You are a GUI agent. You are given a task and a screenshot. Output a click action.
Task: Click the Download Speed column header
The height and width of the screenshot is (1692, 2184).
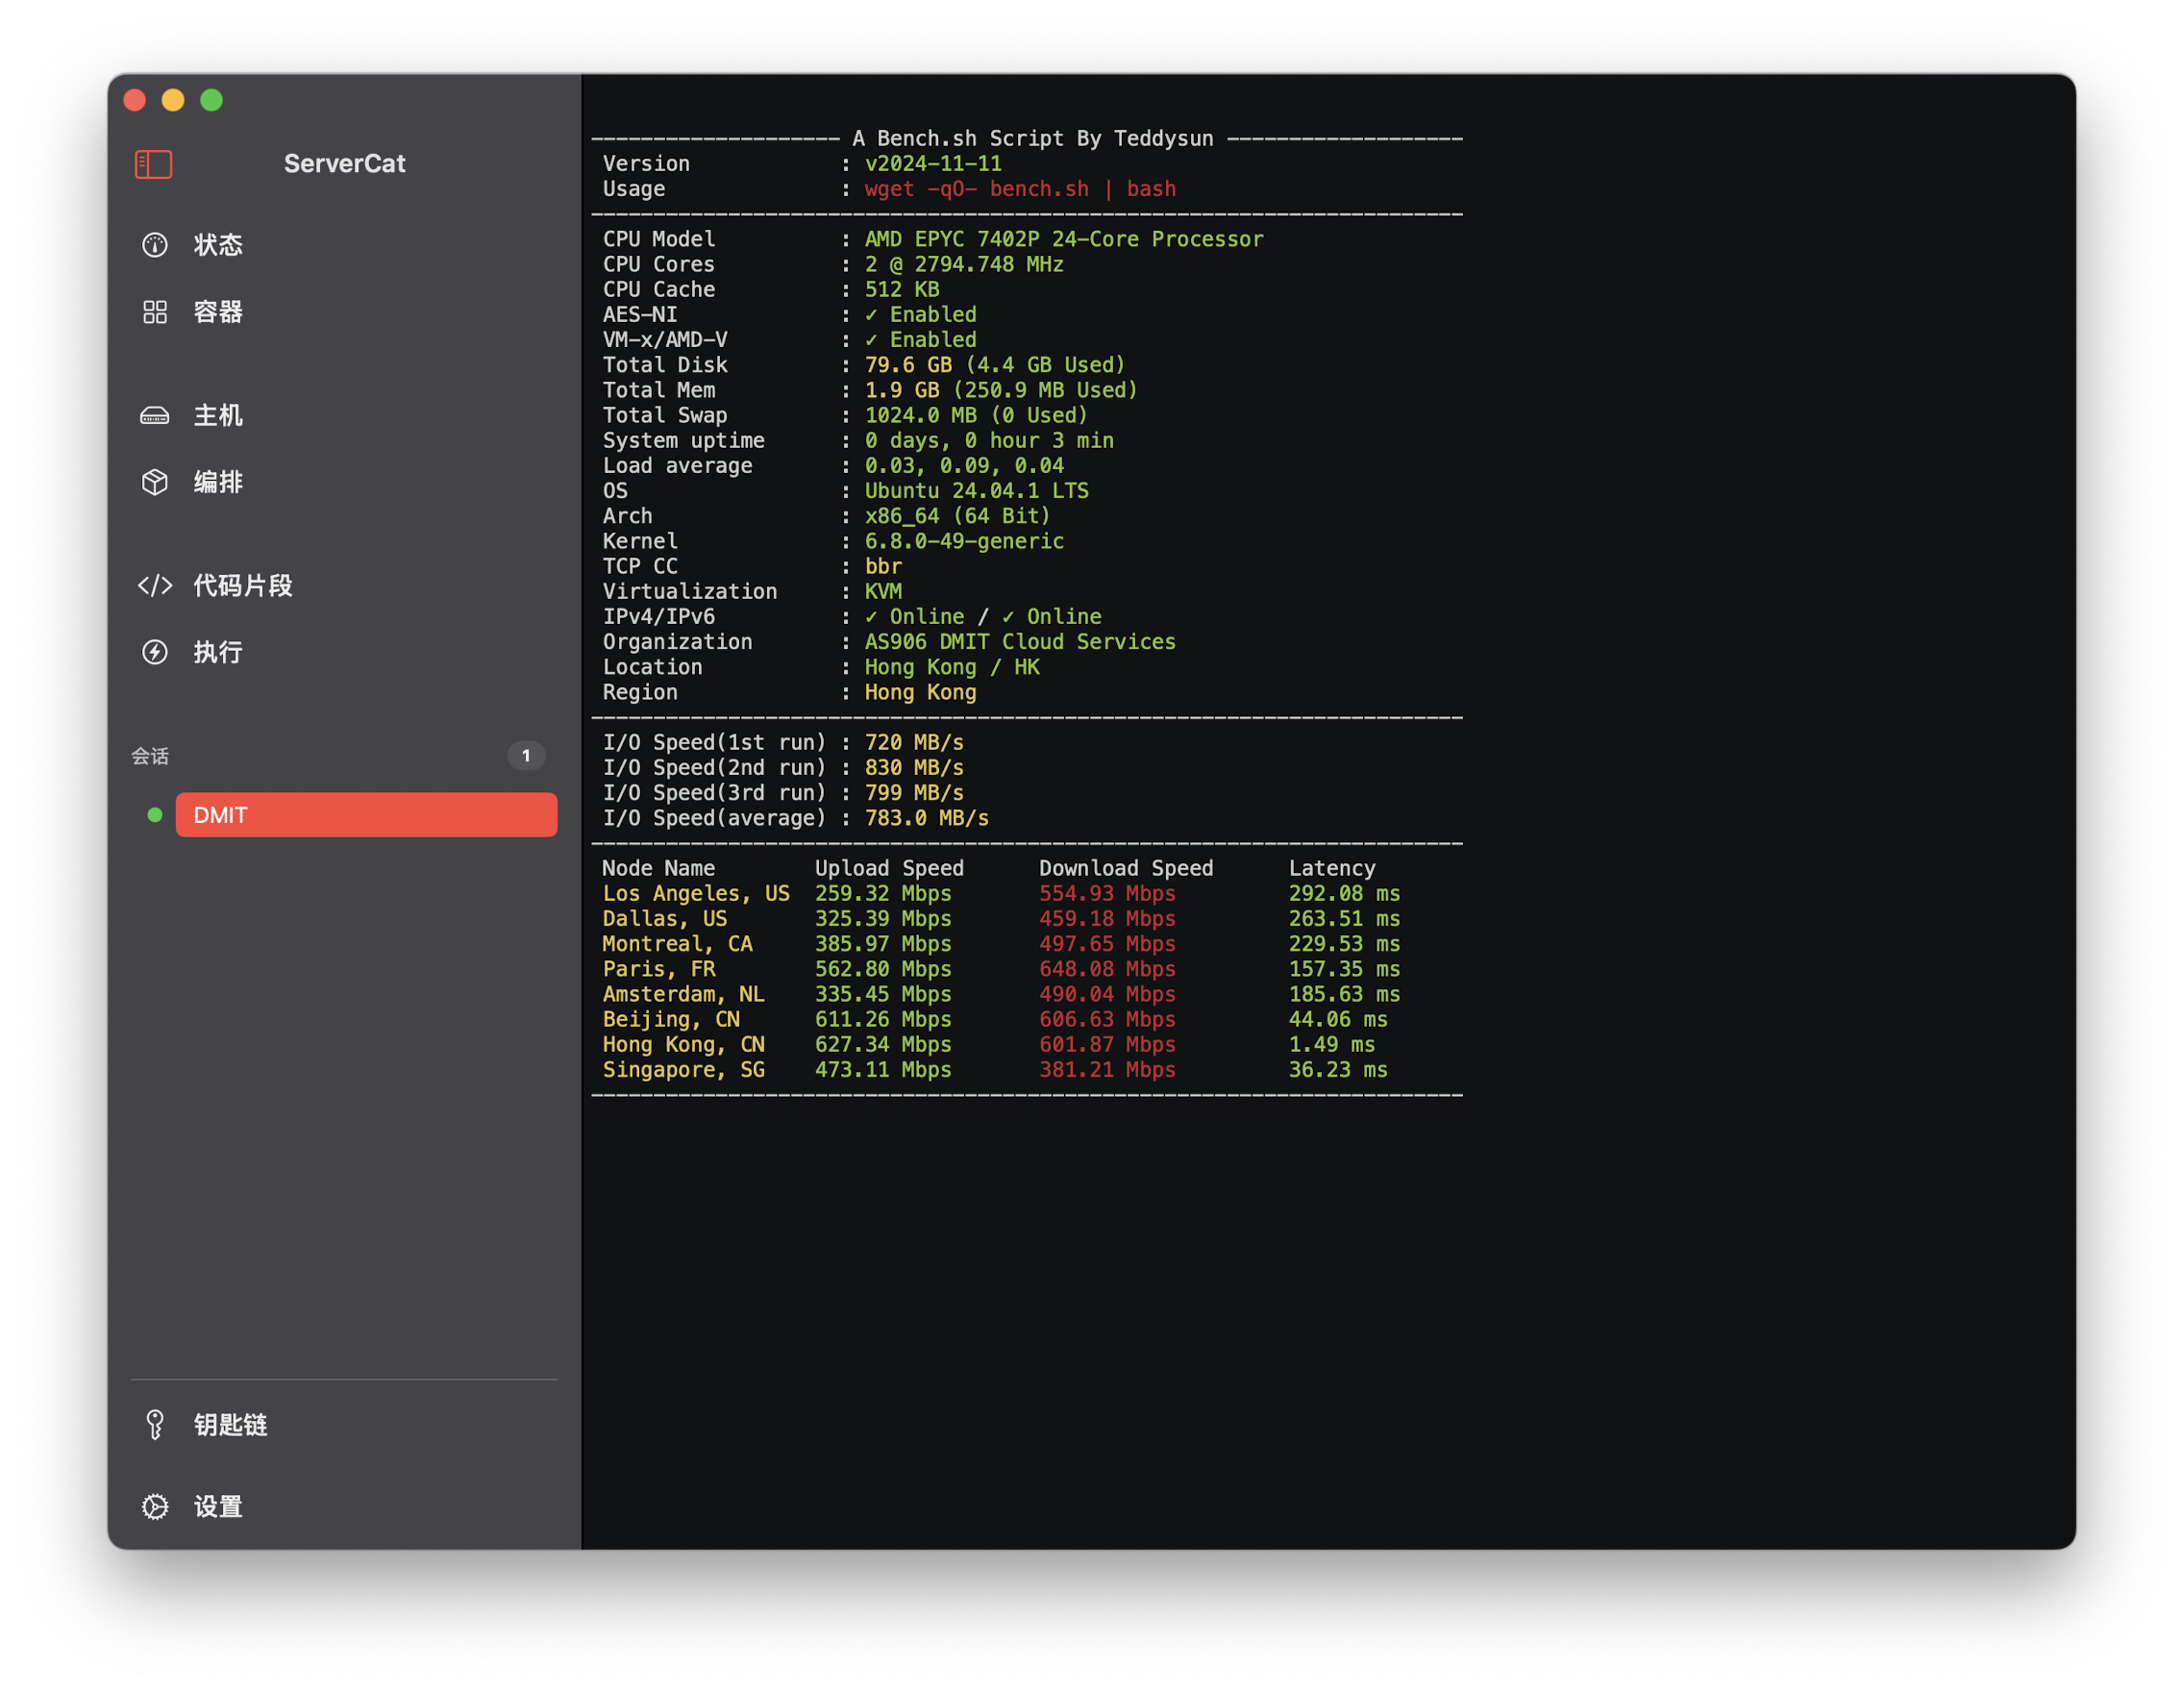tap(1126, 869)
